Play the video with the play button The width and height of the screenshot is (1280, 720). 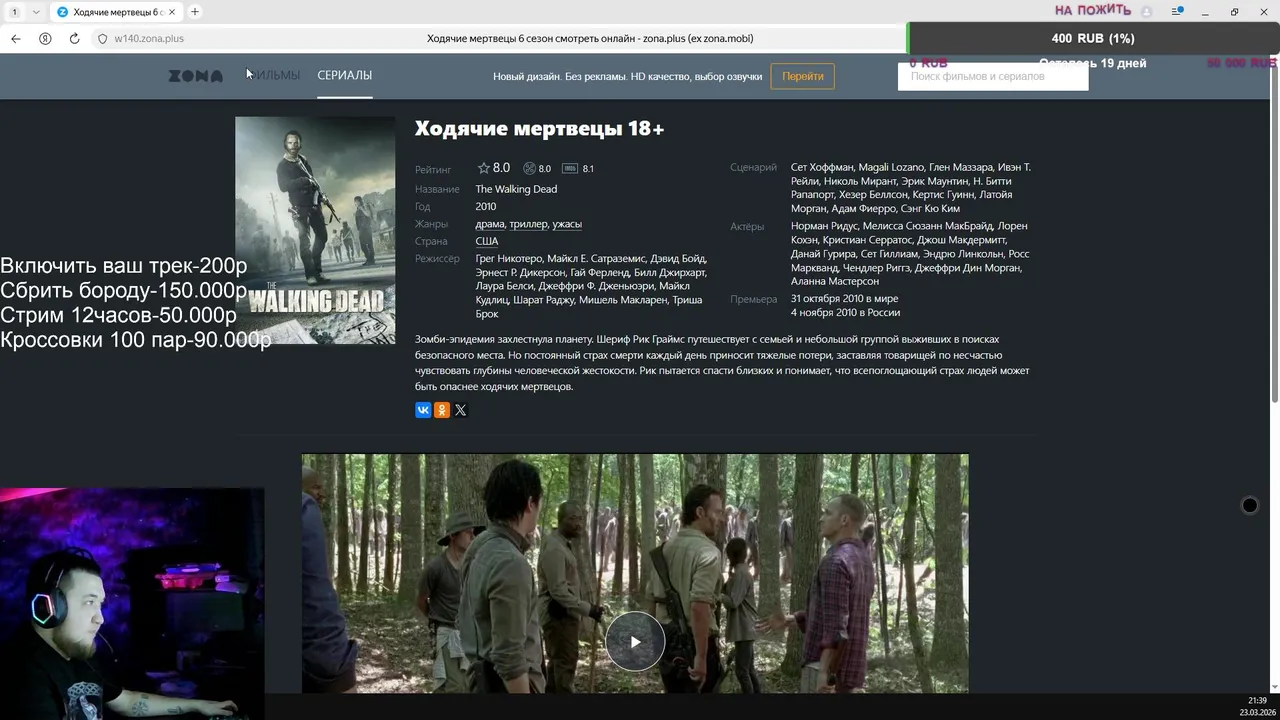pos(635,642)
